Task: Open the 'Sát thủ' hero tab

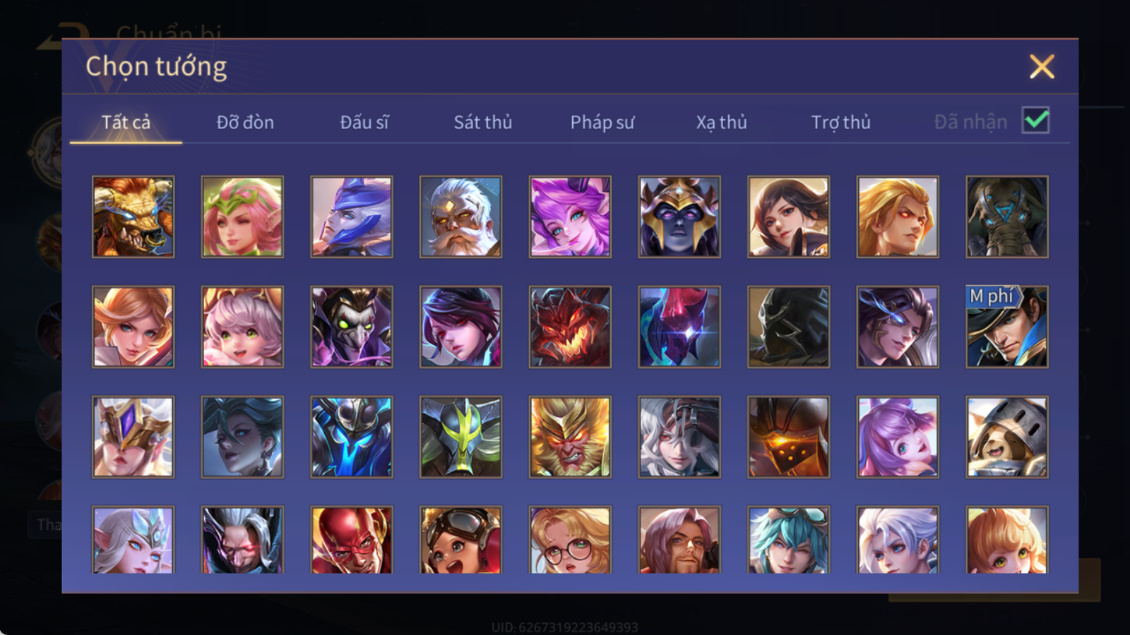Action: click(483, 123)
